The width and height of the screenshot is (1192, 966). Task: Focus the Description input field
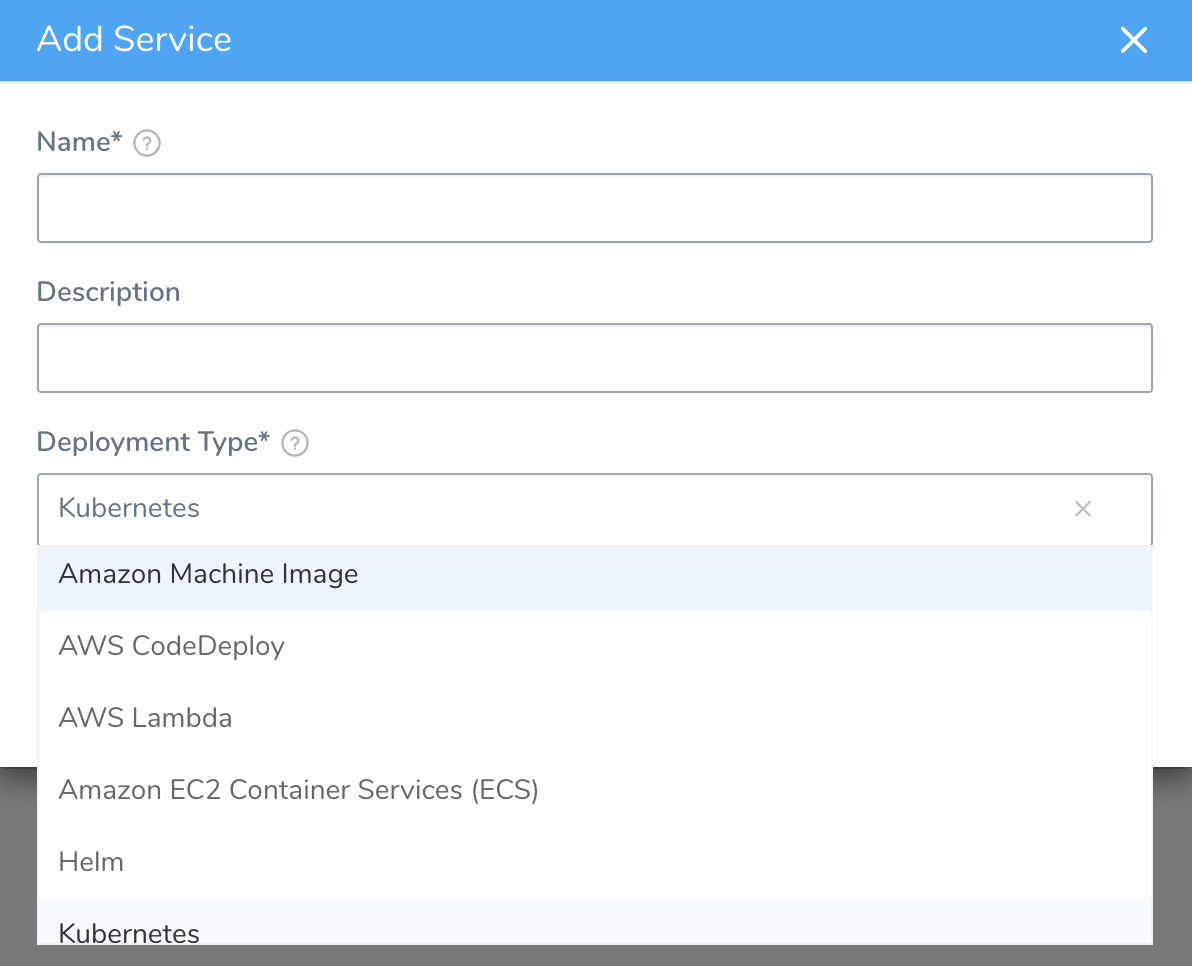pos(594,358)
